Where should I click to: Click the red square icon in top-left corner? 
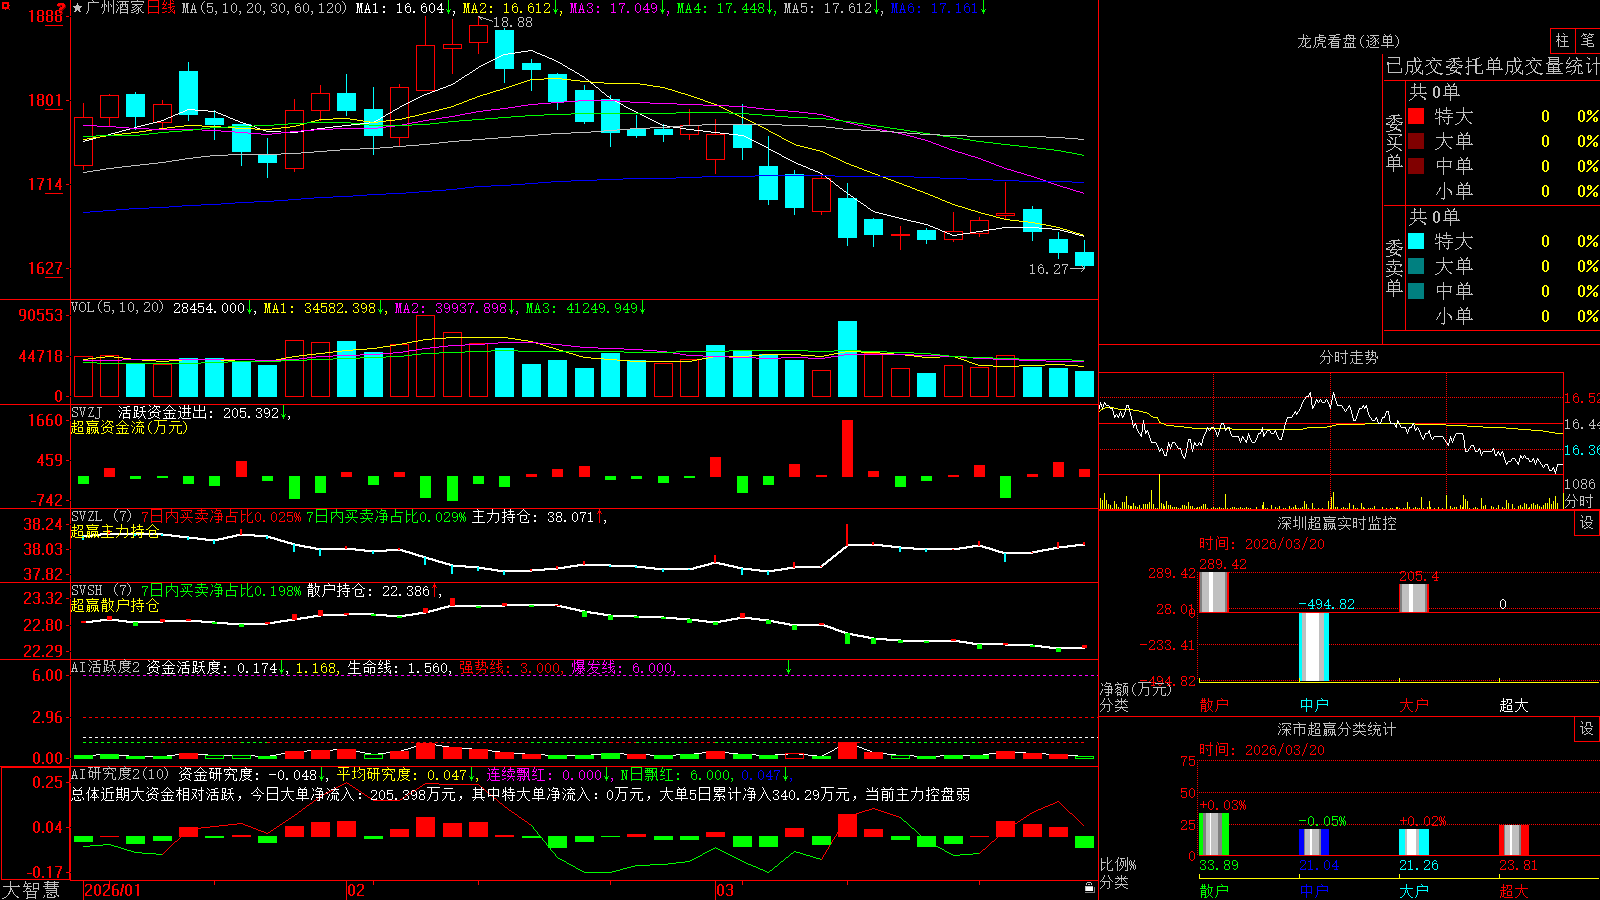tap(5, 5)
